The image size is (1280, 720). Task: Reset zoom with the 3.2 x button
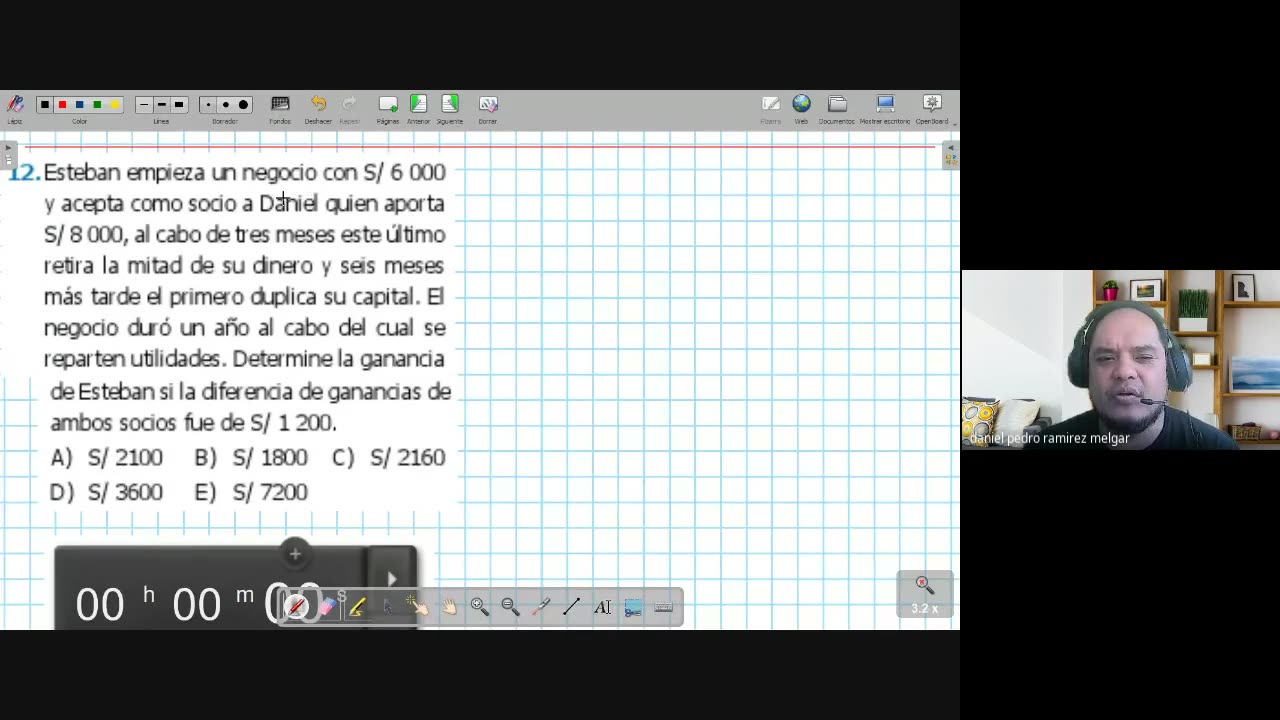point(924,594)
